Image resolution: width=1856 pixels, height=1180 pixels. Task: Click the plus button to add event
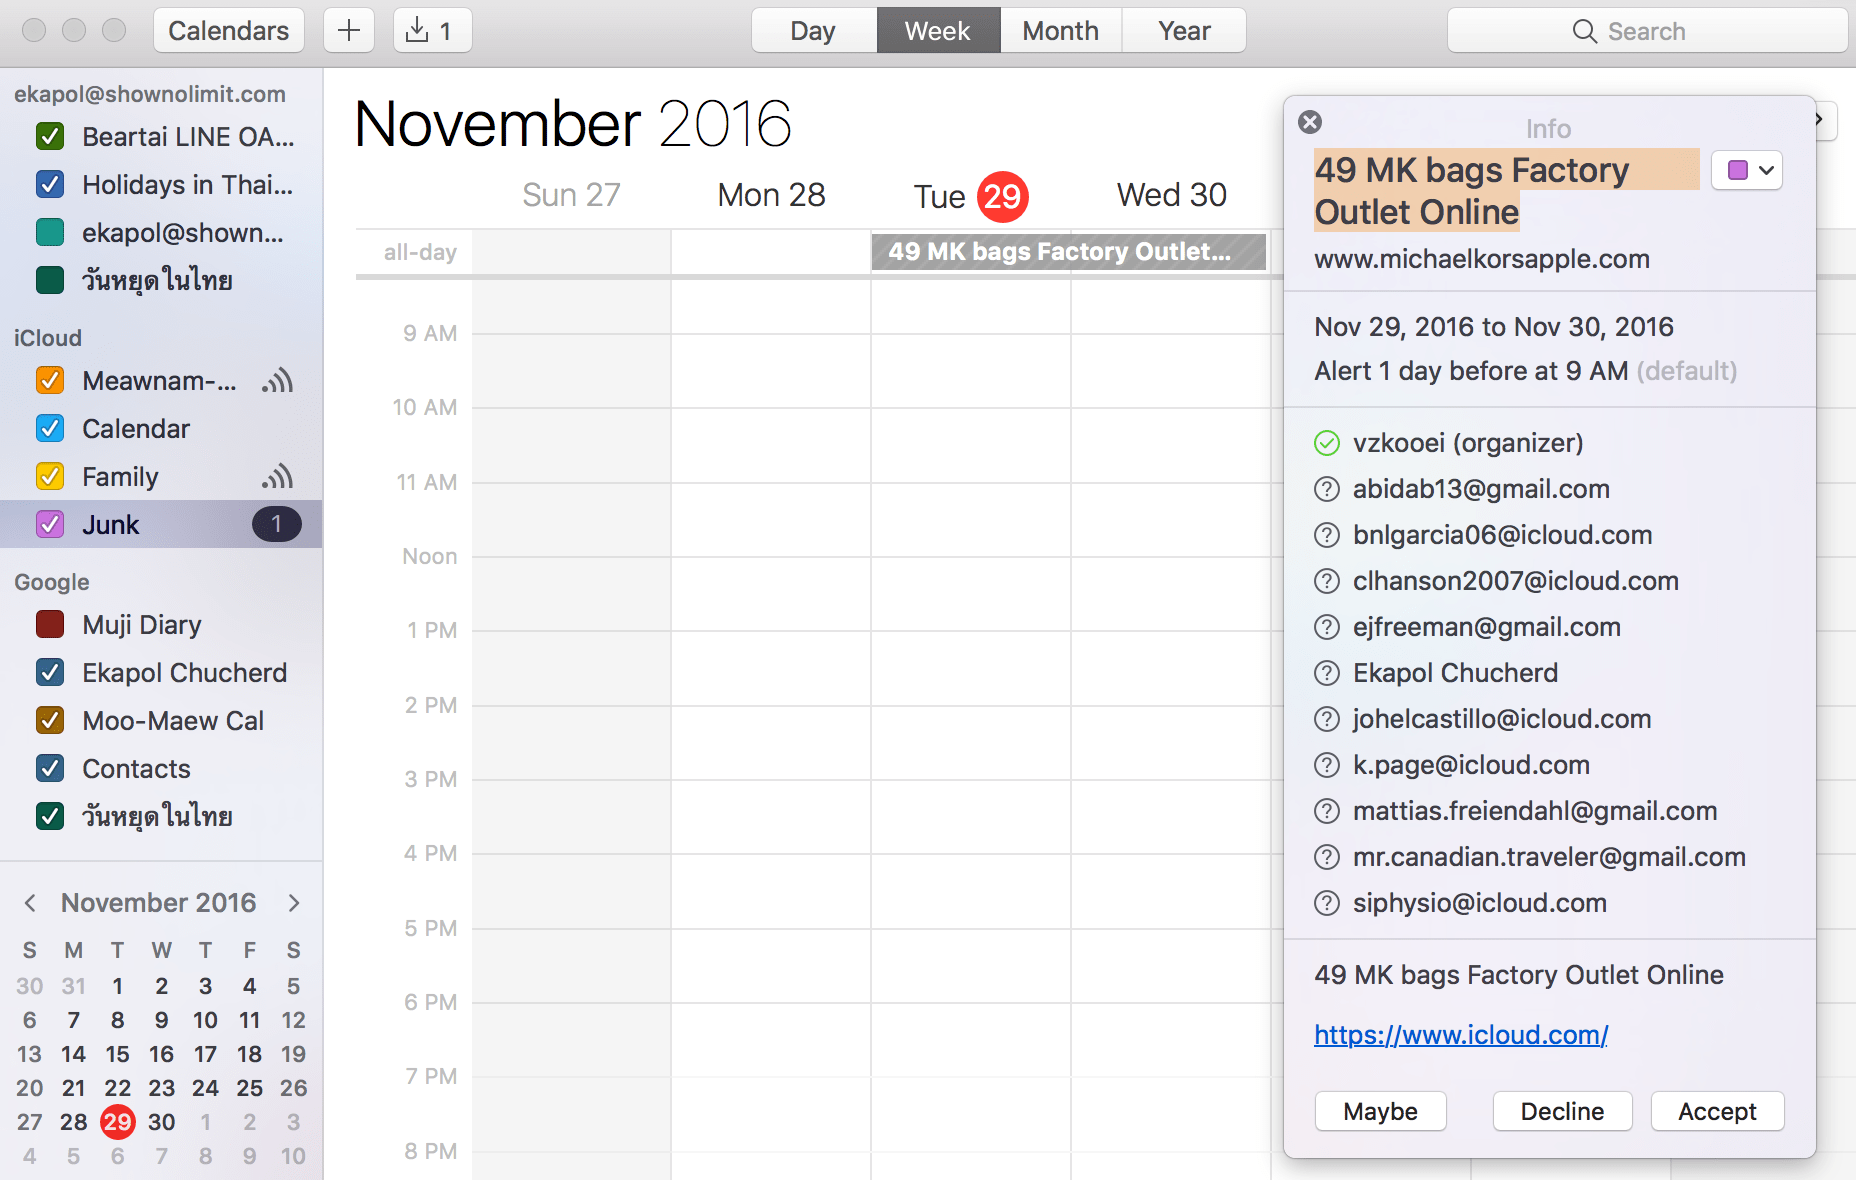tap(348, 30)
